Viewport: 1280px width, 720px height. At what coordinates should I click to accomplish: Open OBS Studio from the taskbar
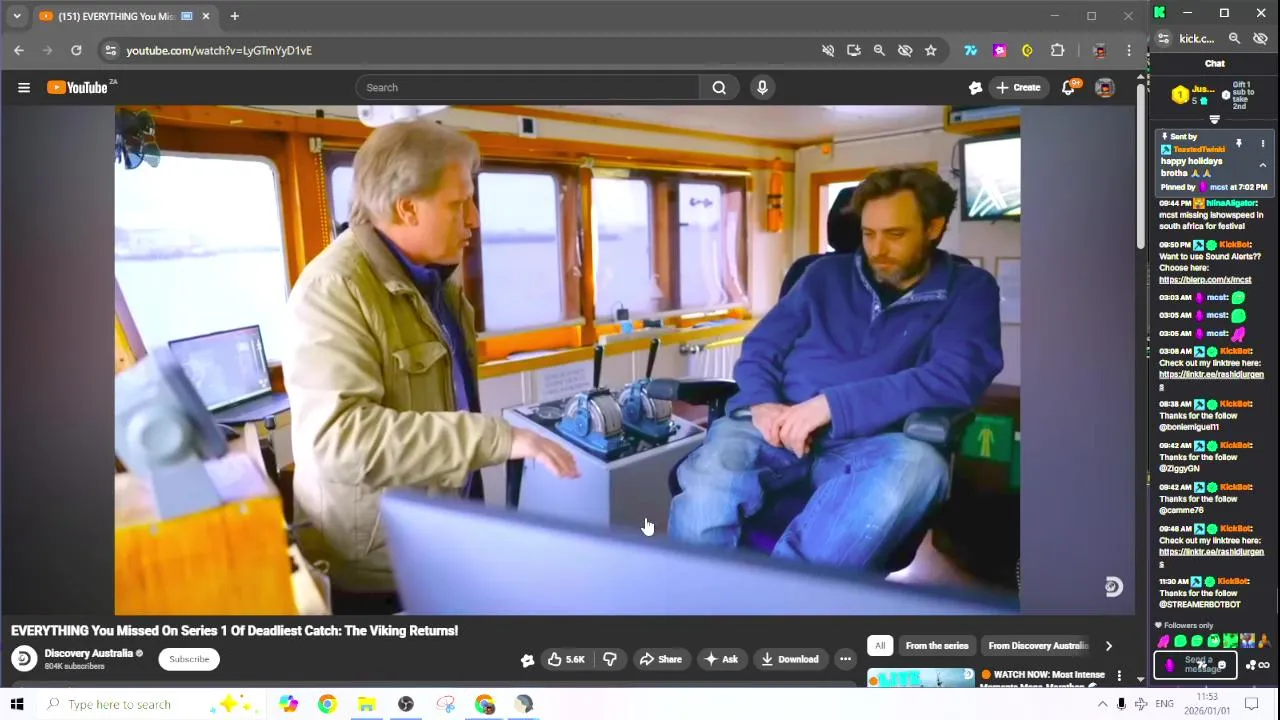tap(406, 704)
